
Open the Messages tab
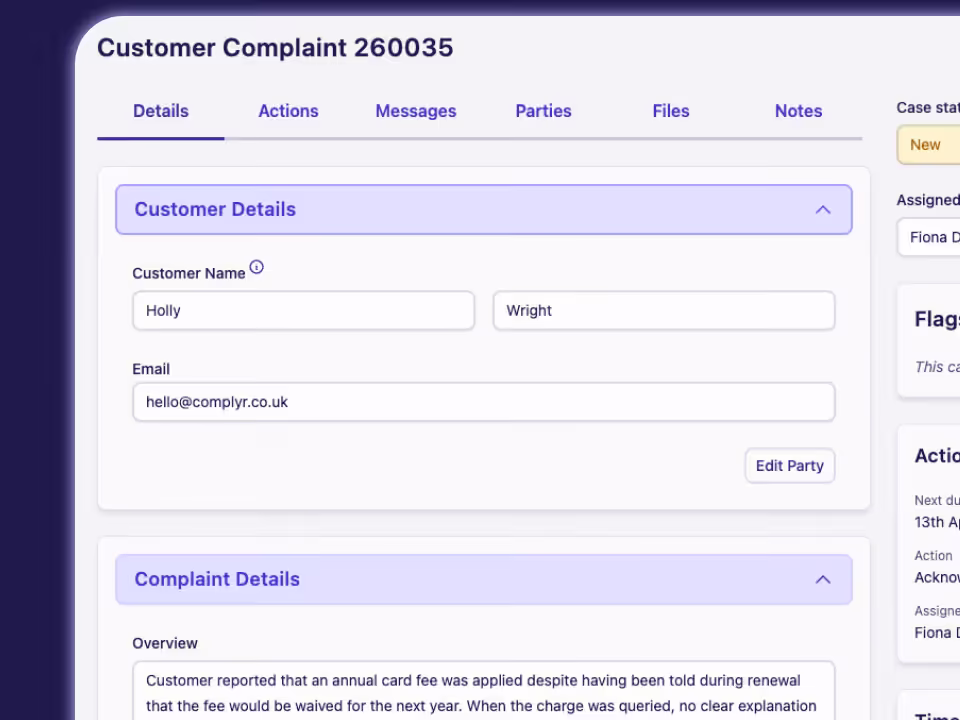point(416,111)
